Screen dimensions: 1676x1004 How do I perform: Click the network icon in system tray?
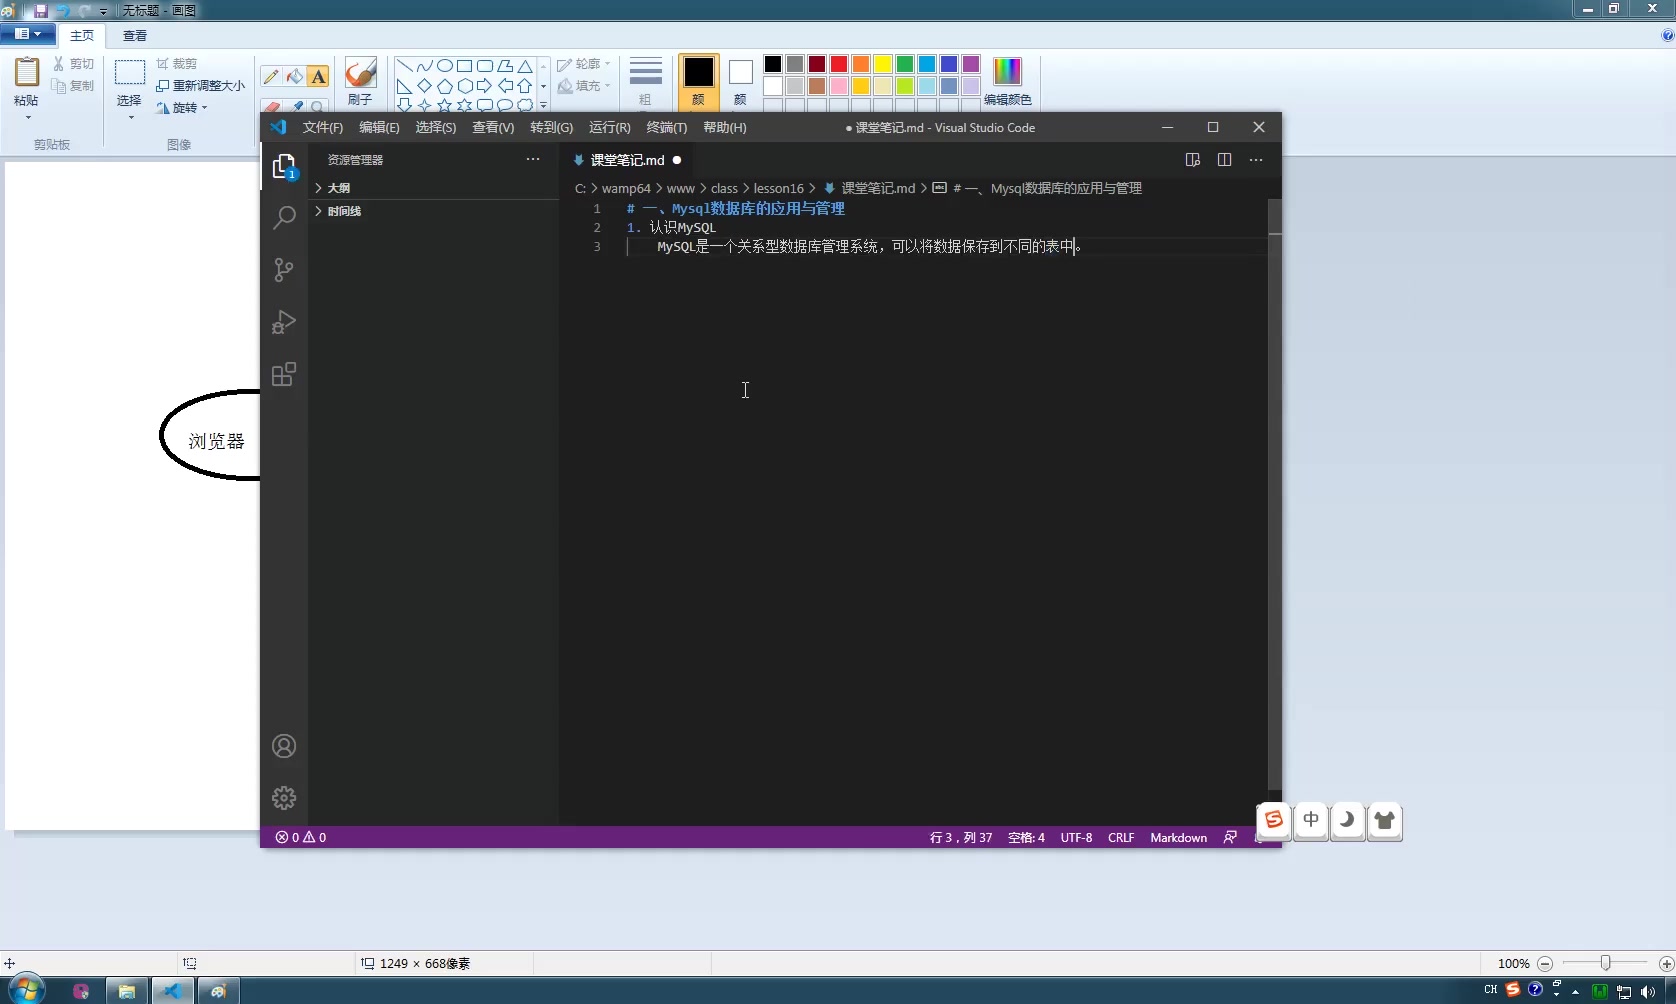pos(1623,992)
